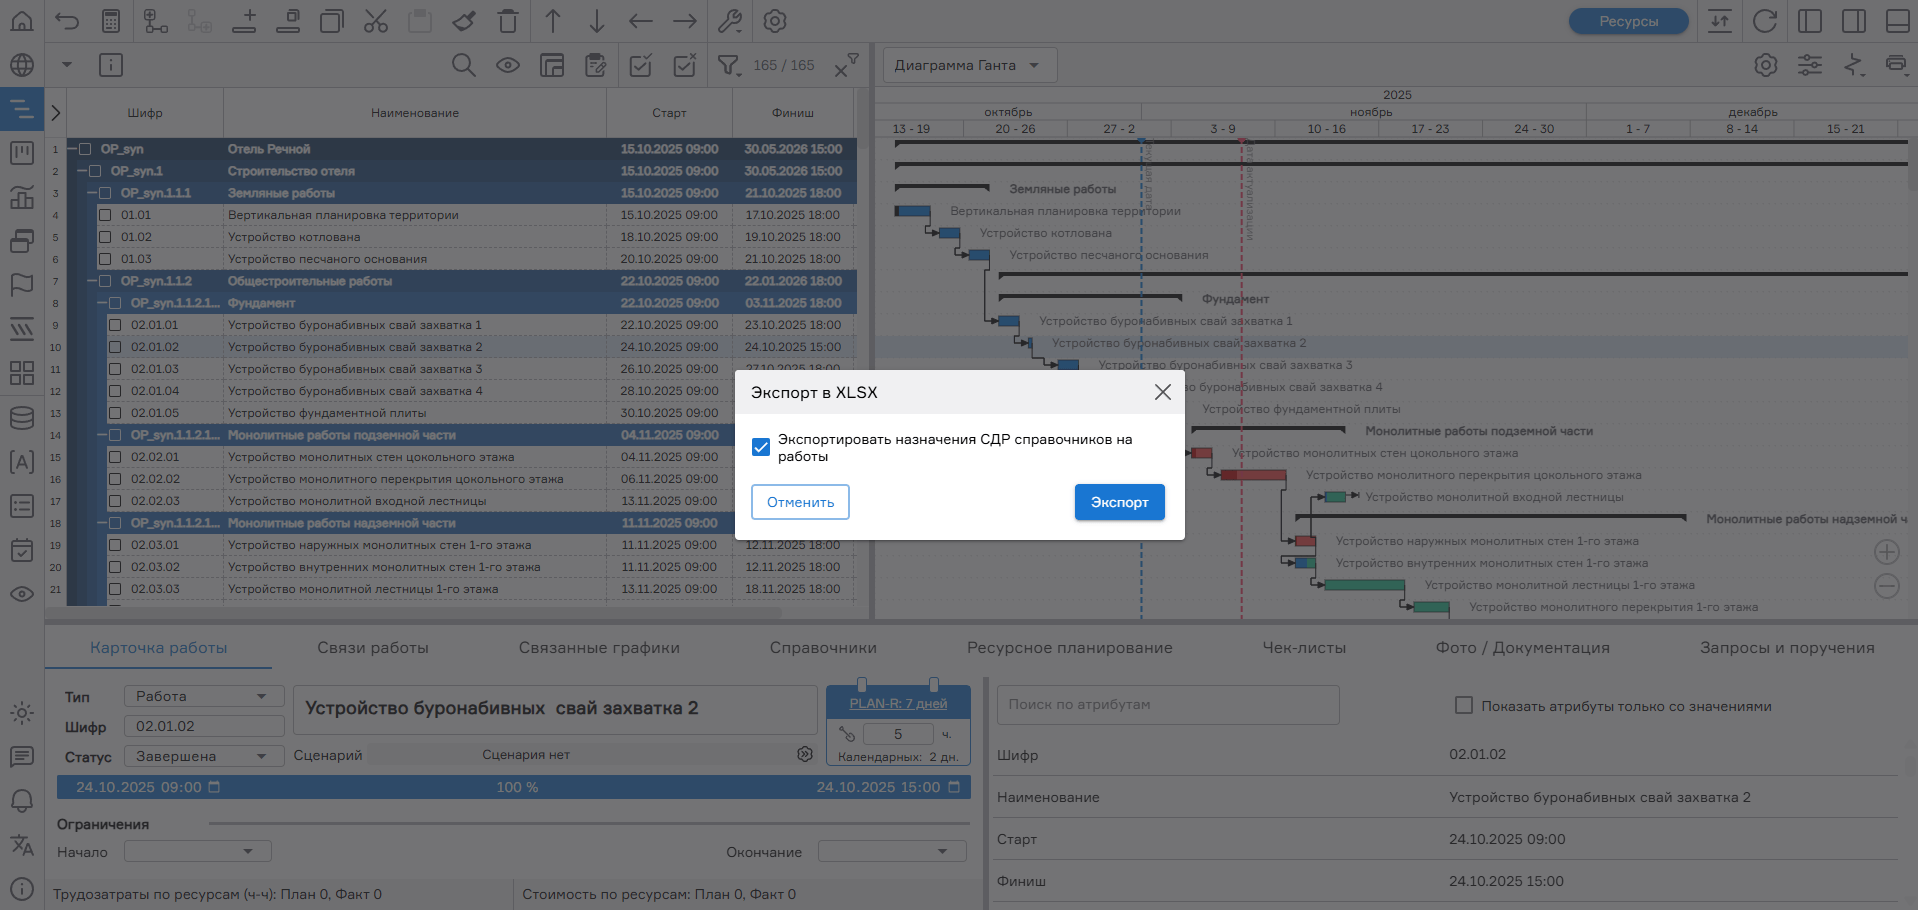Click the scissors cut icon in toolbar
1918x910 pixels.
pyautogui.click(x=376, y=21)
